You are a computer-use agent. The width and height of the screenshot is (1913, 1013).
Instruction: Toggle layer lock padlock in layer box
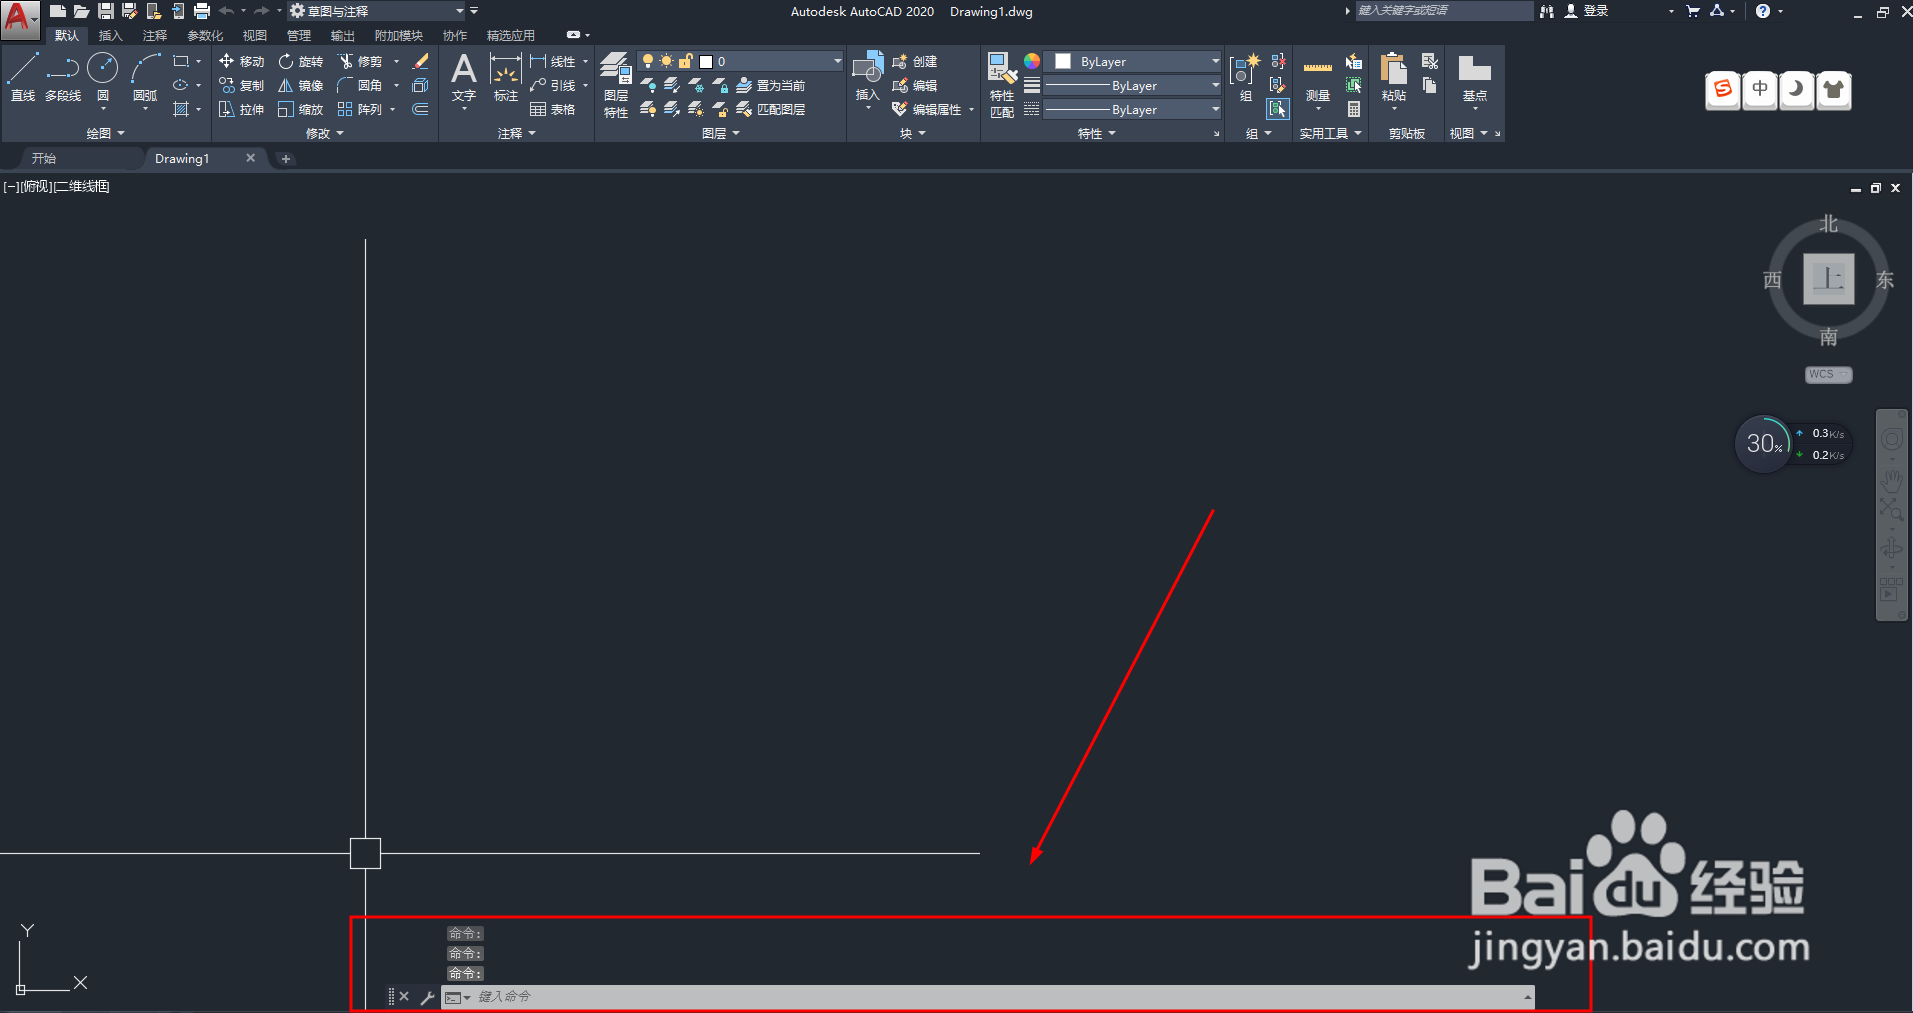(685, 61)
